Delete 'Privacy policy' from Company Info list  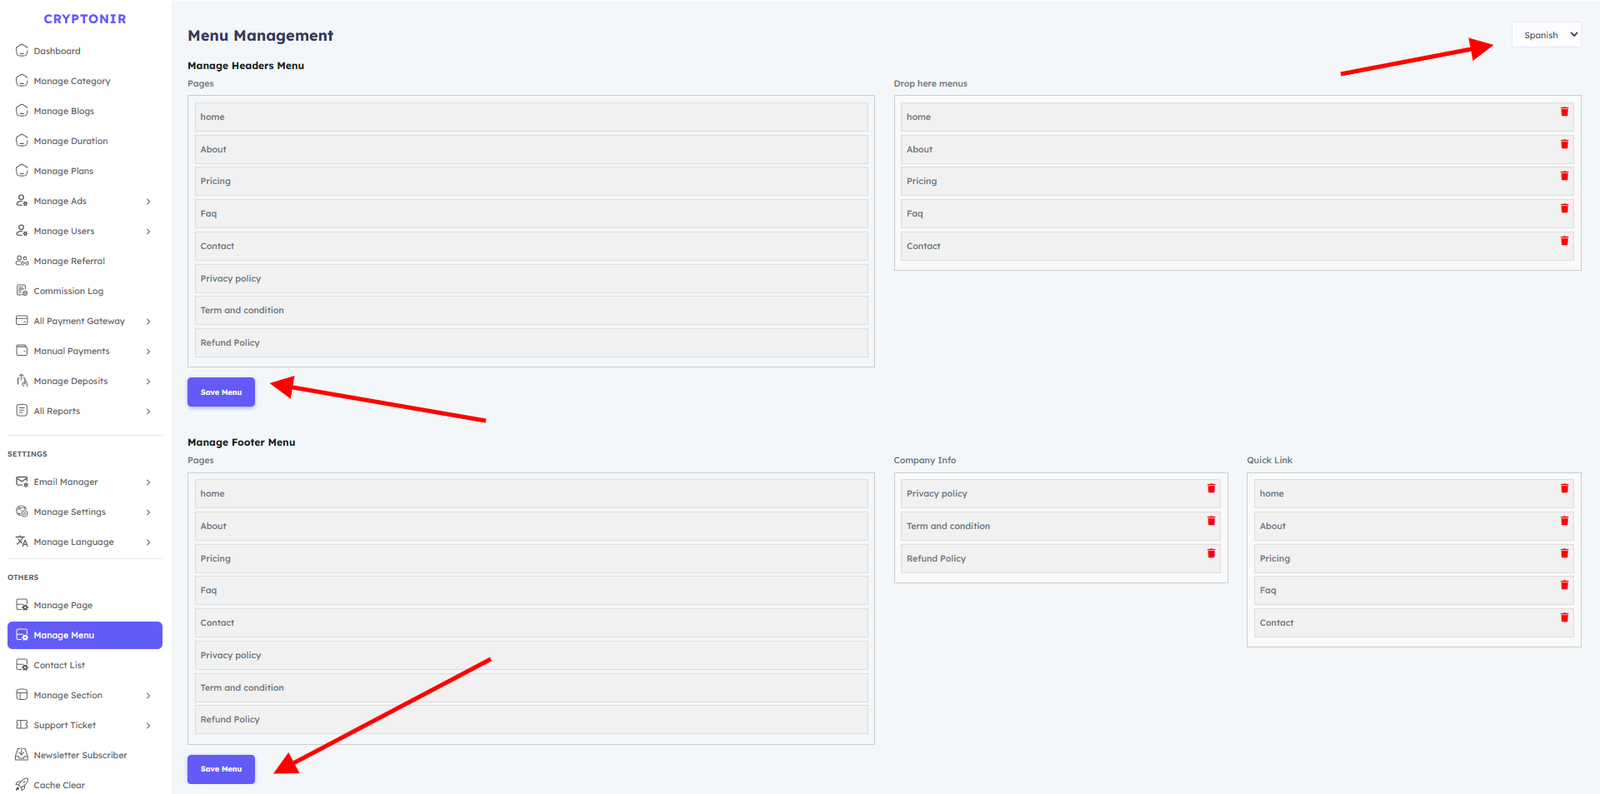1211,489
